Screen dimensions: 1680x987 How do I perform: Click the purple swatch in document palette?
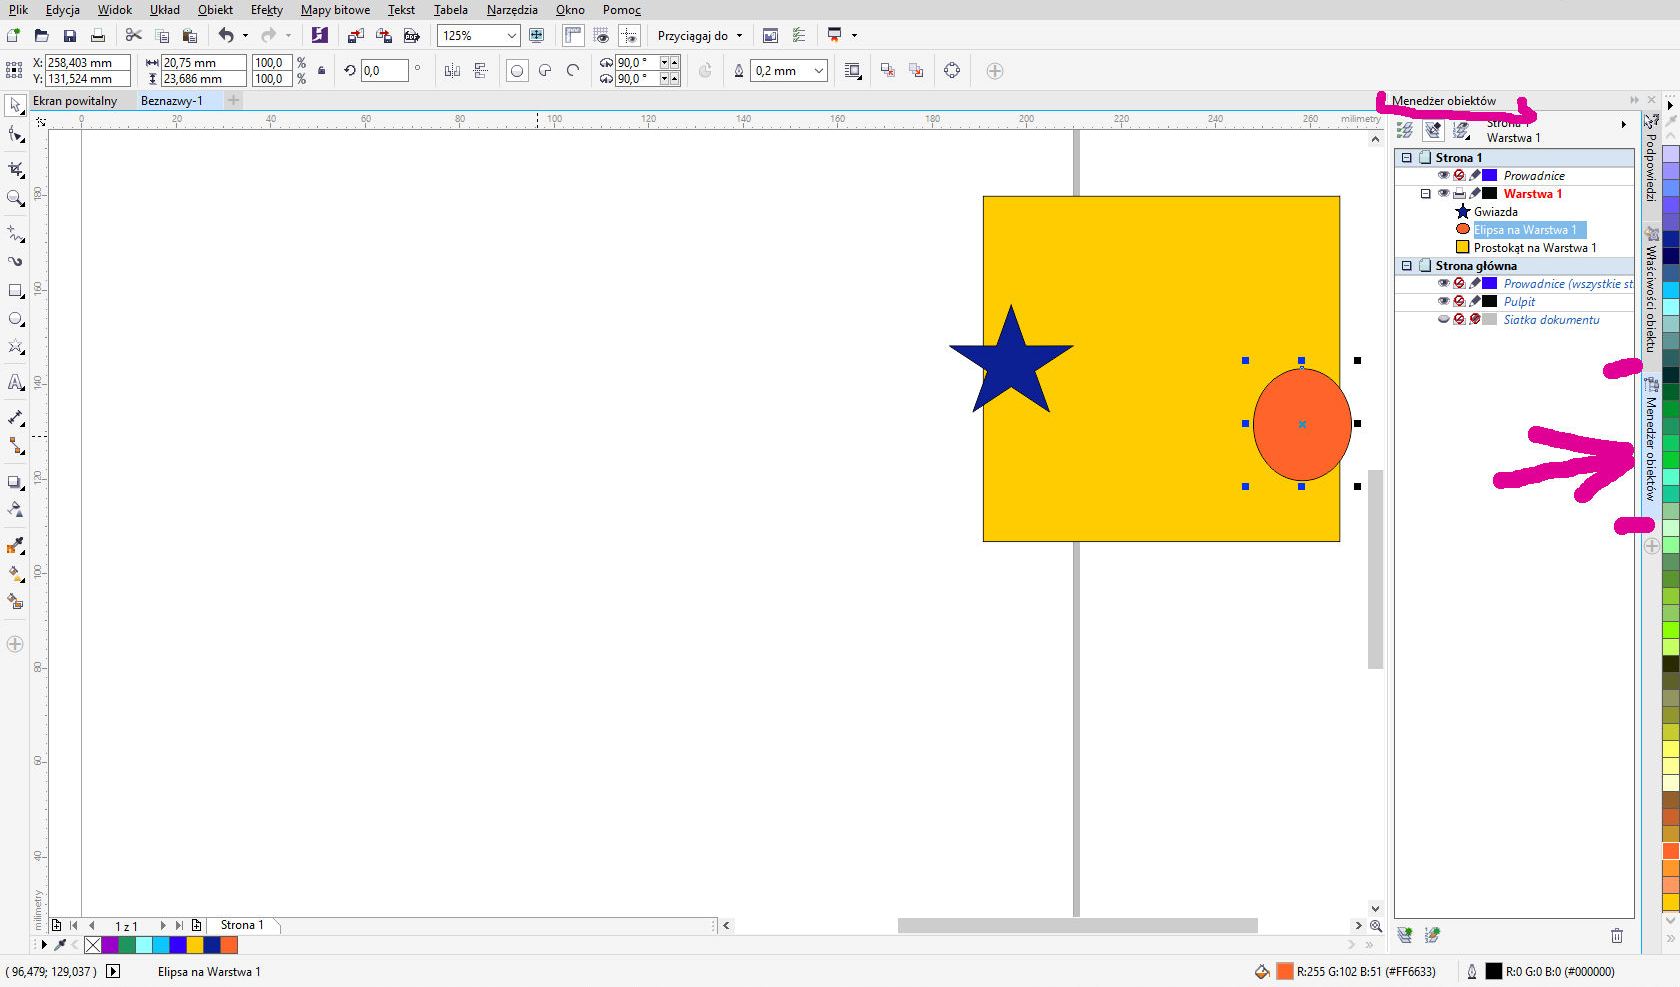point(110,945)
